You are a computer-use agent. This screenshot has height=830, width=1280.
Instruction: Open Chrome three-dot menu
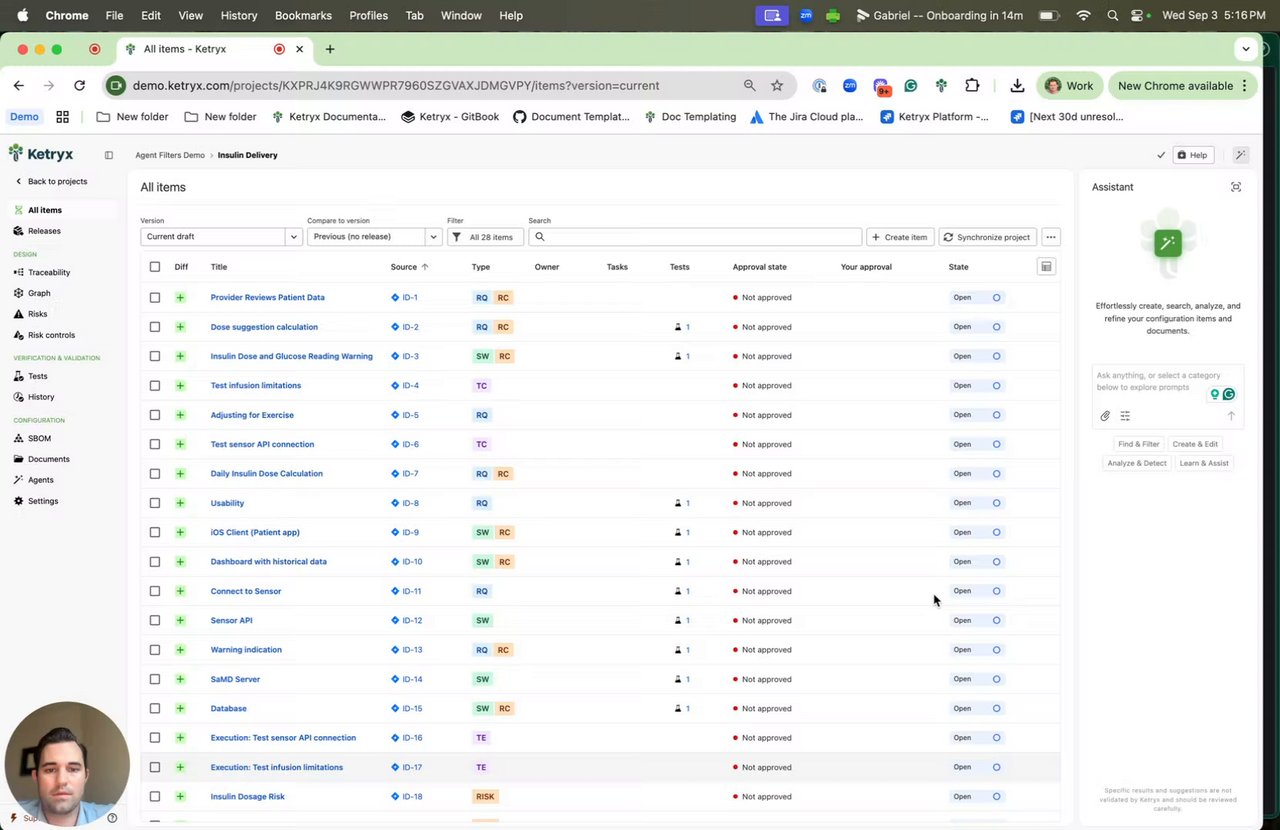click(x=1244, y=86)
